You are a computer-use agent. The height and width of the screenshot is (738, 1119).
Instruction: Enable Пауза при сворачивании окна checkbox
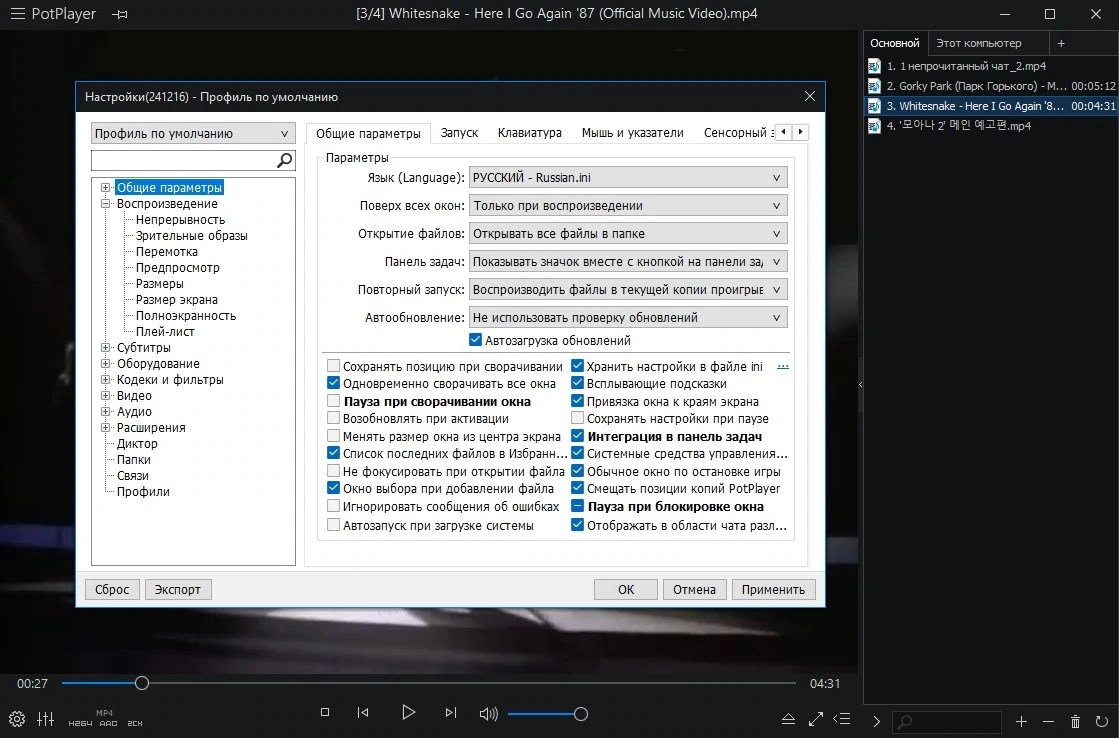pyautogui.click(x=333, y=401)
